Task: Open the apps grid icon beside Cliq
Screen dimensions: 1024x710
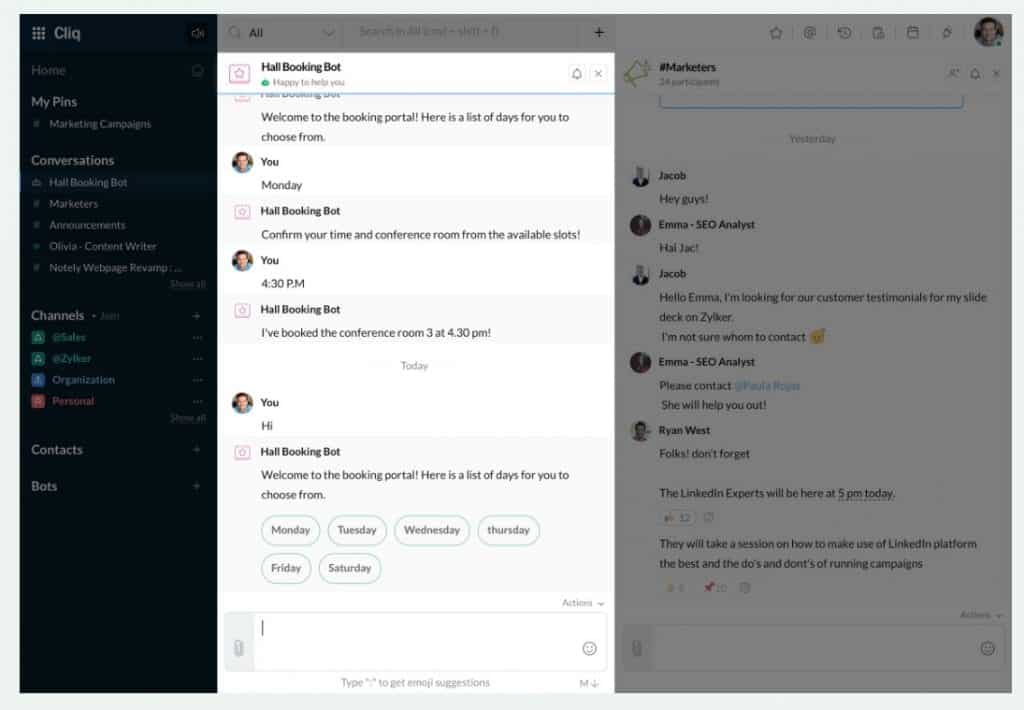Action: (39, 33)
